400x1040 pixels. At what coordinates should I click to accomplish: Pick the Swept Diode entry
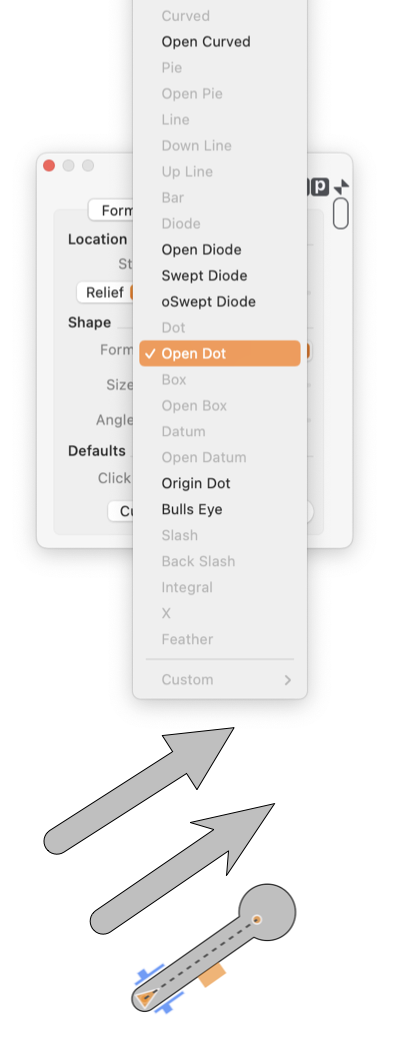tap(204, 276)
